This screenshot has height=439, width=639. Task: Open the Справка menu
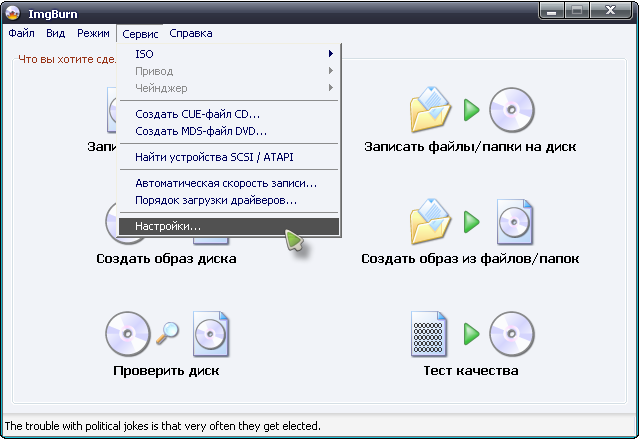[190, 33]
